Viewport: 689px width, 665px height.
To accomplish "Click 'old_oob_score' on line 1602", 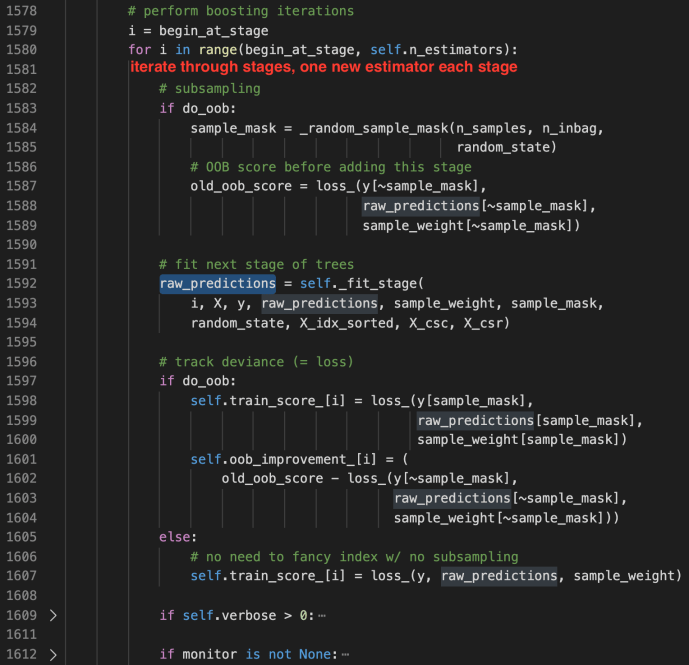I will (272, 479).
